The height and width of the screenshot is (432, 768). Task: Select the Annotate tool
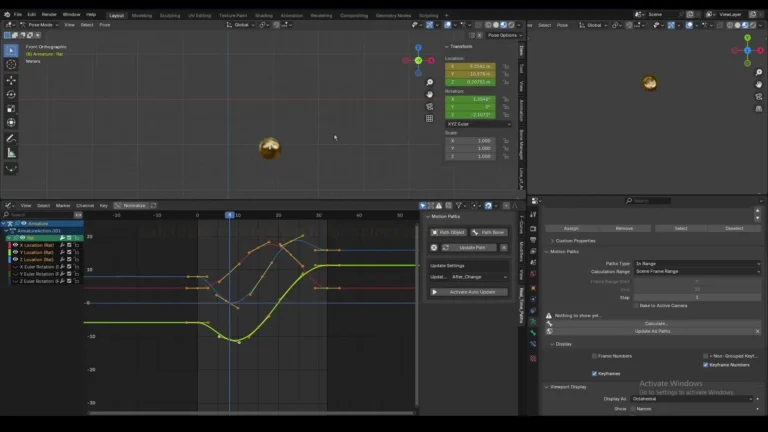click(x=11, y=139)
